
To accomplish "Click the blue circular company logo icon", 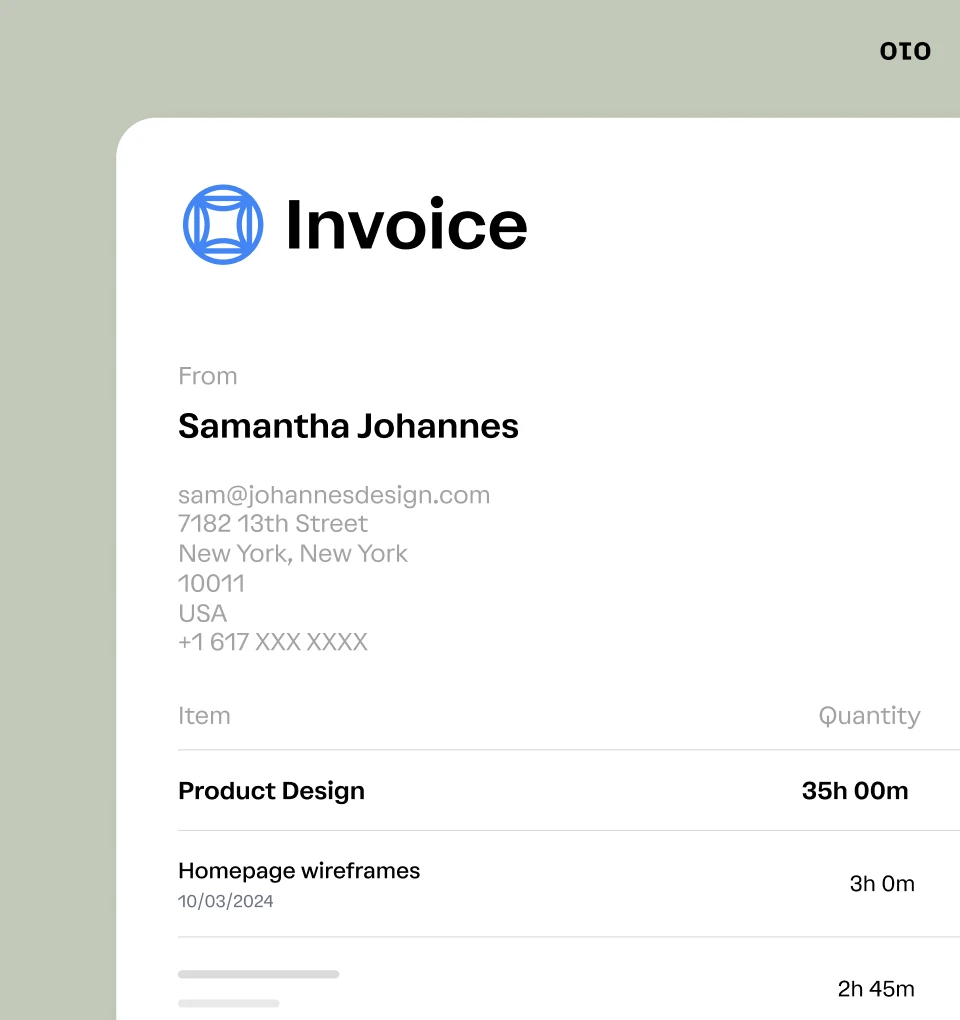I will tap(221, 224).
